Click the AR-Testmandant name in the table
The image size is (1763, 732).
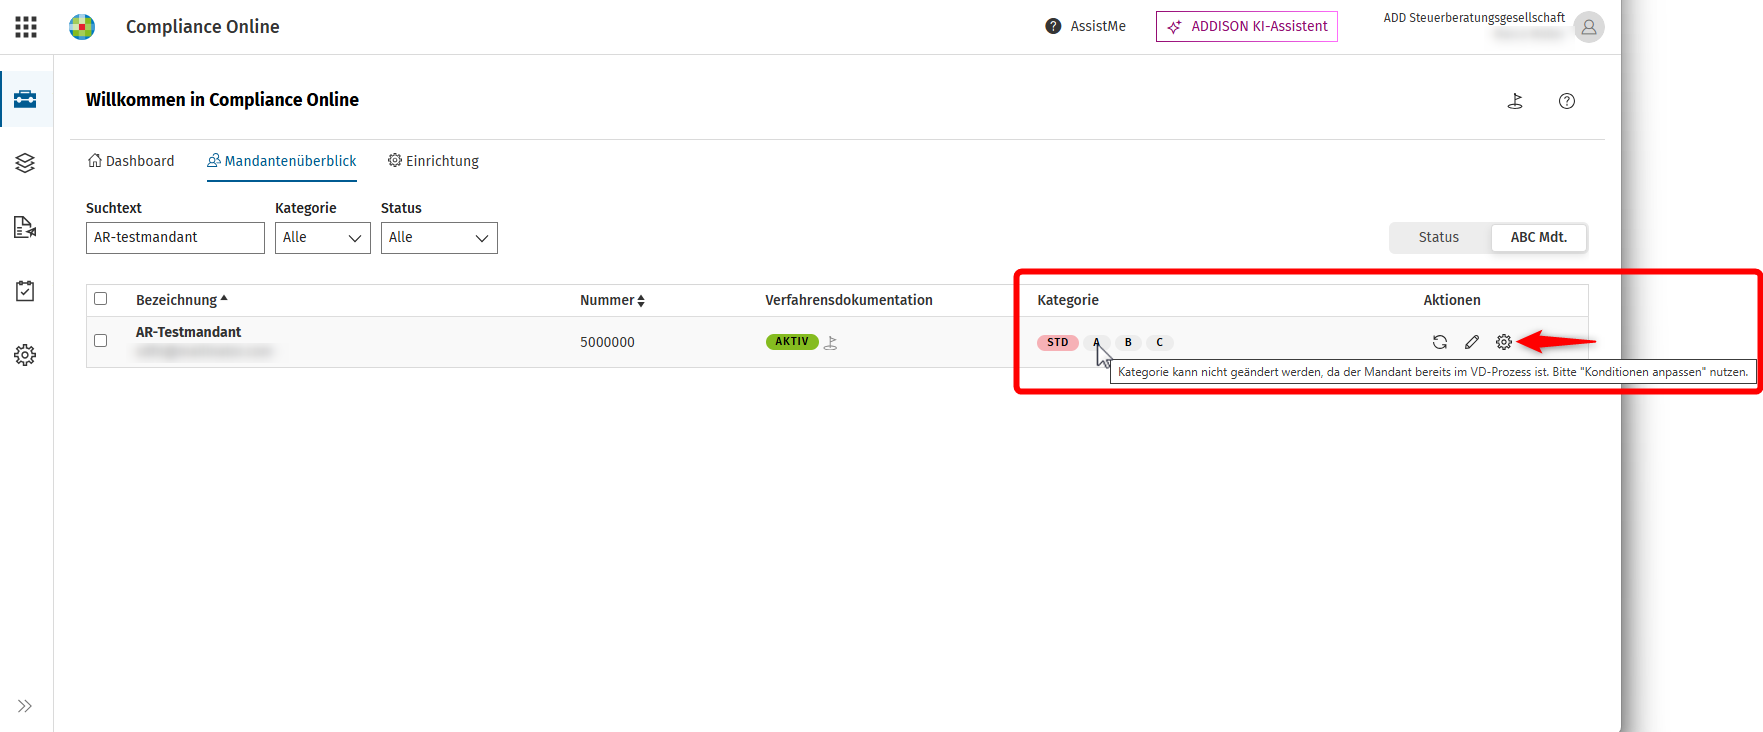tap(188, 332)
